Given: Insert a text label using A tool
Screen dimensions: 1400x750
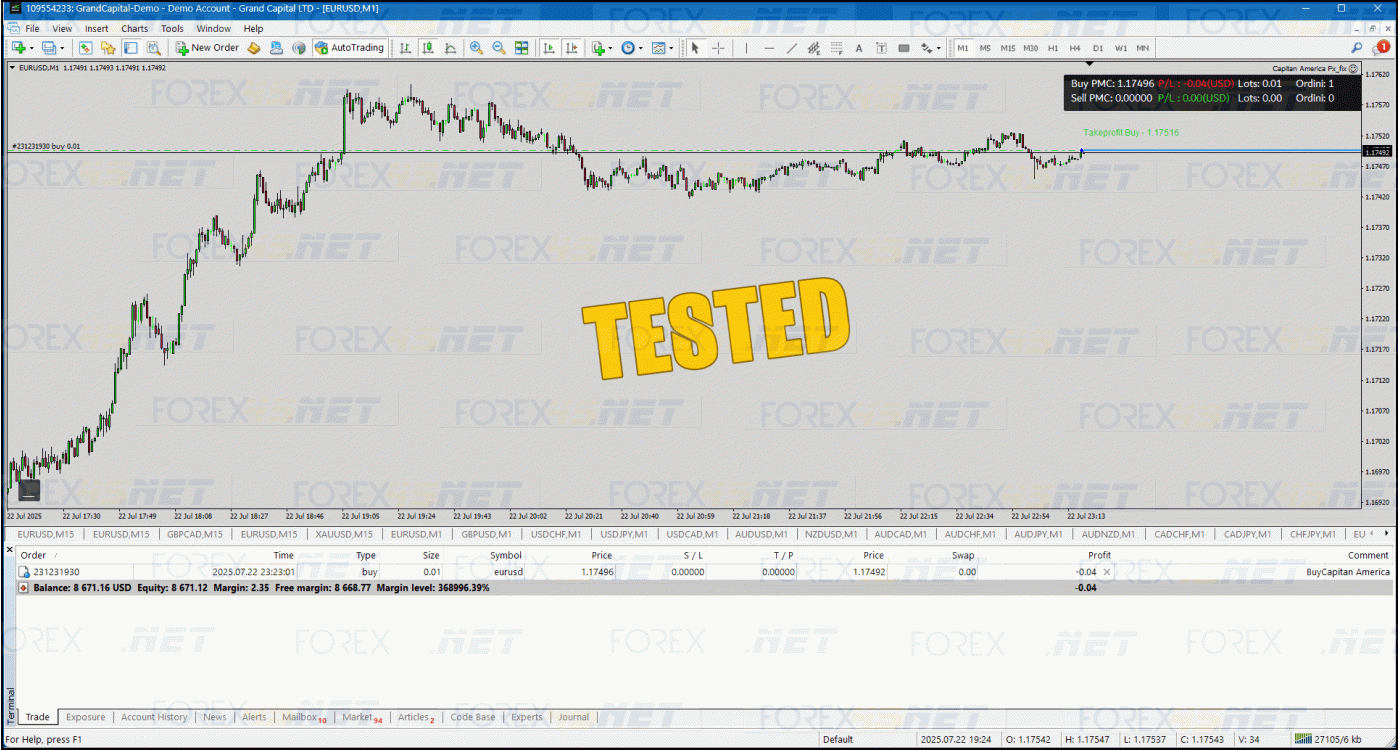Looking at the screenshot, I should tap(858, 48).
